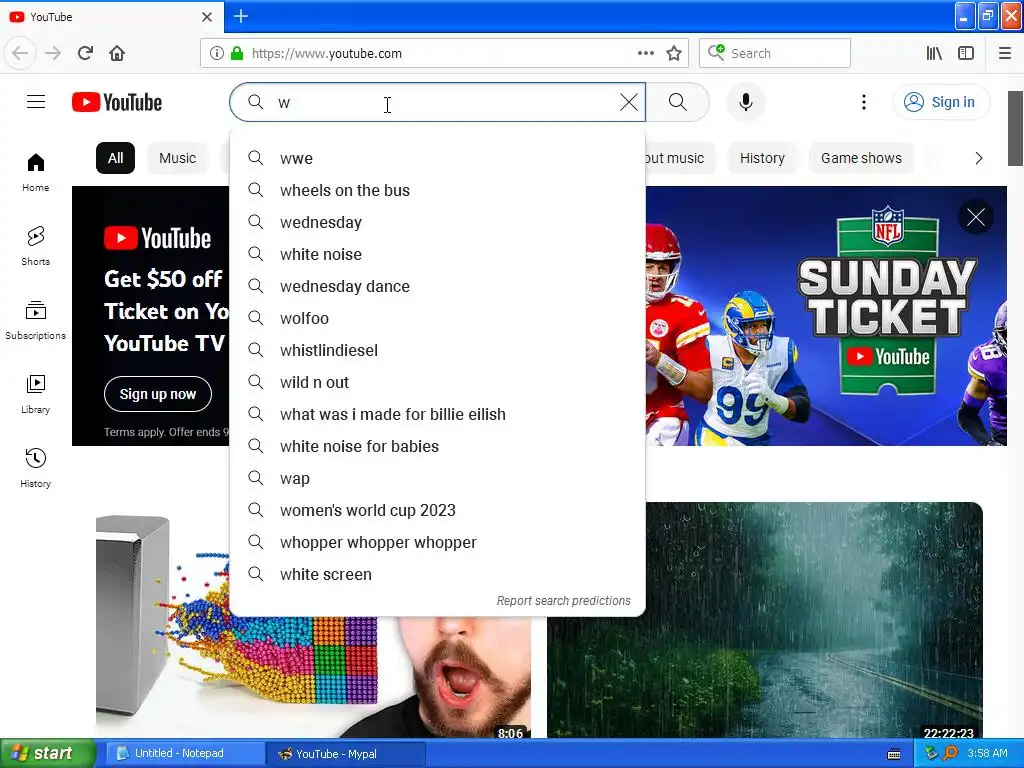Choose the 'wap' suggestion

[x=438, y=478]
